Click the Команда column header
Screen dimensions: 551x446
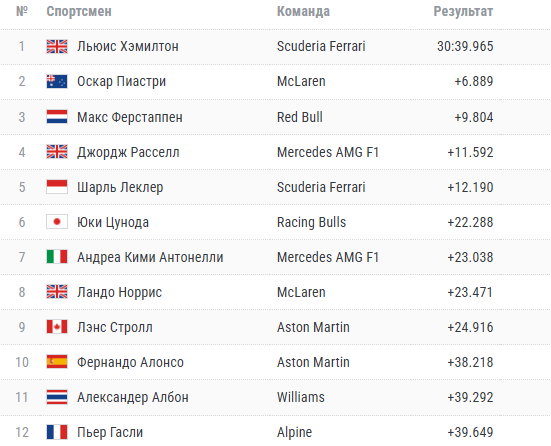pos(303,12)
